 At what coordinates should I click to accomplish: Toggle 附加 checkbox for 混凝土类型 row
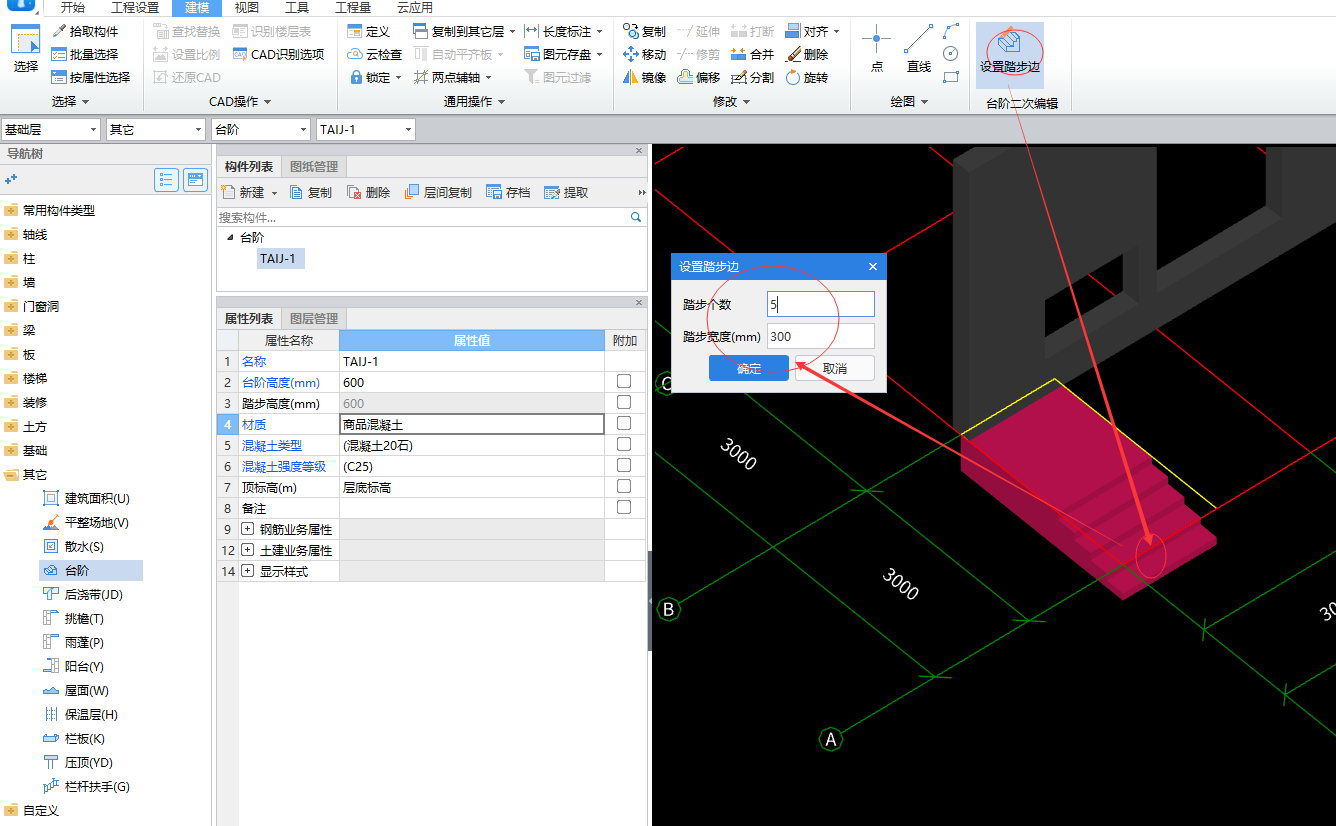coord(624,445)
